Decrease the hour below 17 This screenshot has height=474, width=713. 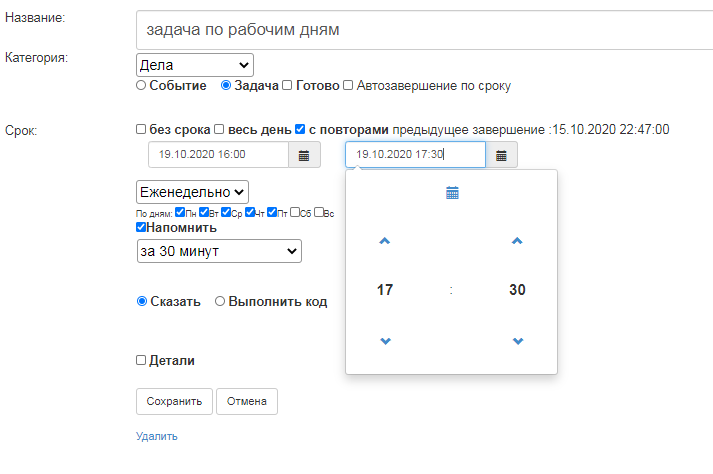[385, 341]
